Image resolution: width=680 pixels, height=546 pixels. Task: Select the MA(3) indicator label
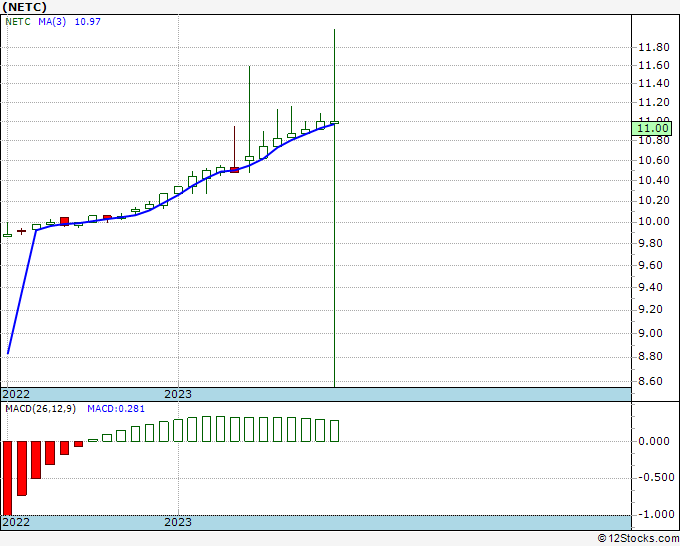tap(52, 22)
